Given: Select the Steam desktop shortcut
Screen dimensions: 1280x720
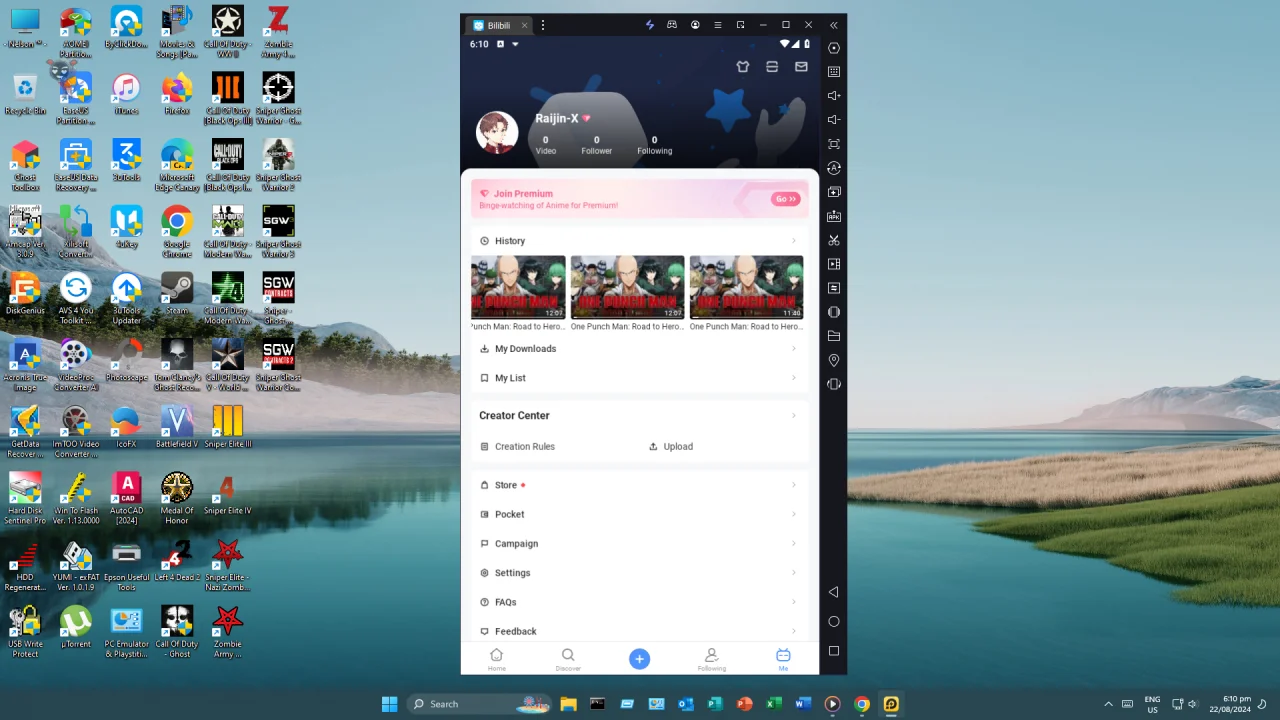Looking at the screenshot, I should (177, 295).
